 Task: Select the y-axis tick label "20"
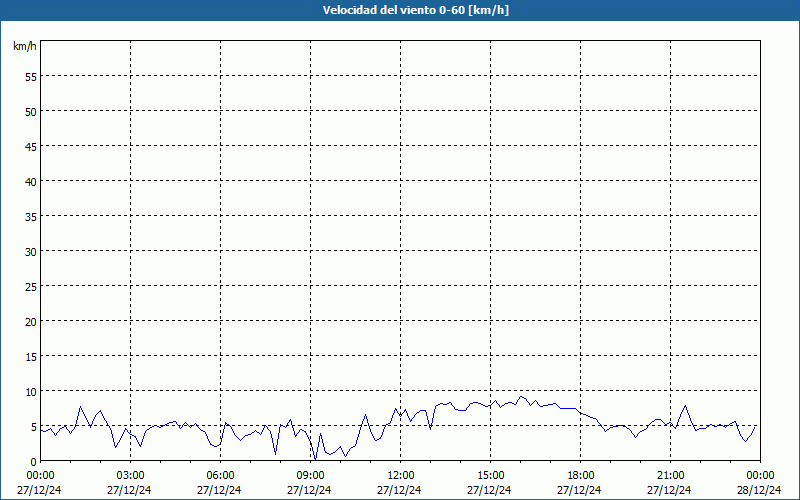[x=31, y=321]
